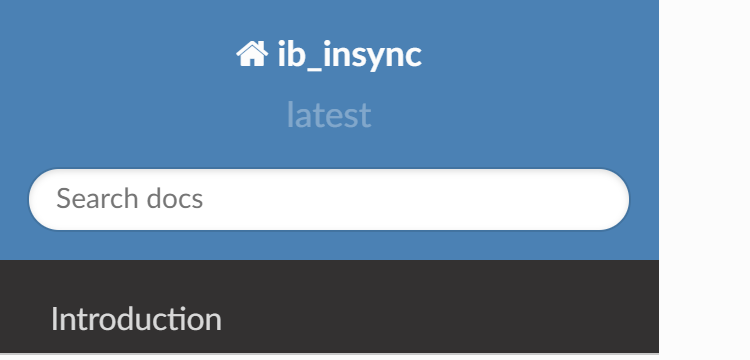Click the word 'Introduction' in dark panel

[x=136, y=319]
